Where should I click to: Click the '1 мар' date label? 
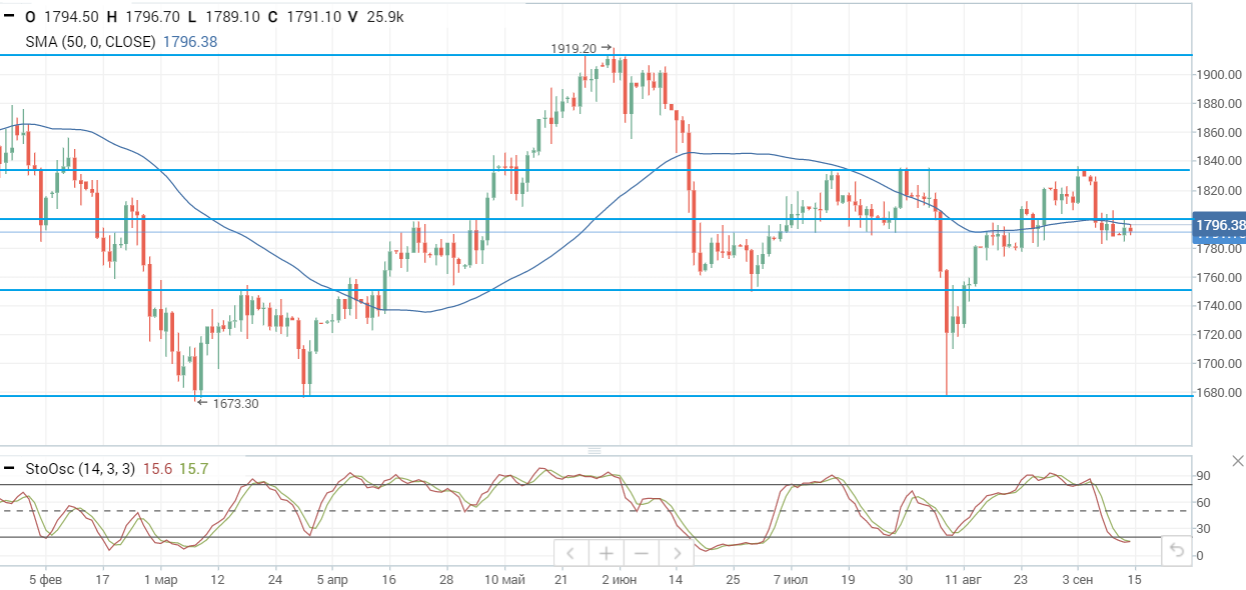click(x=161, y=580)
